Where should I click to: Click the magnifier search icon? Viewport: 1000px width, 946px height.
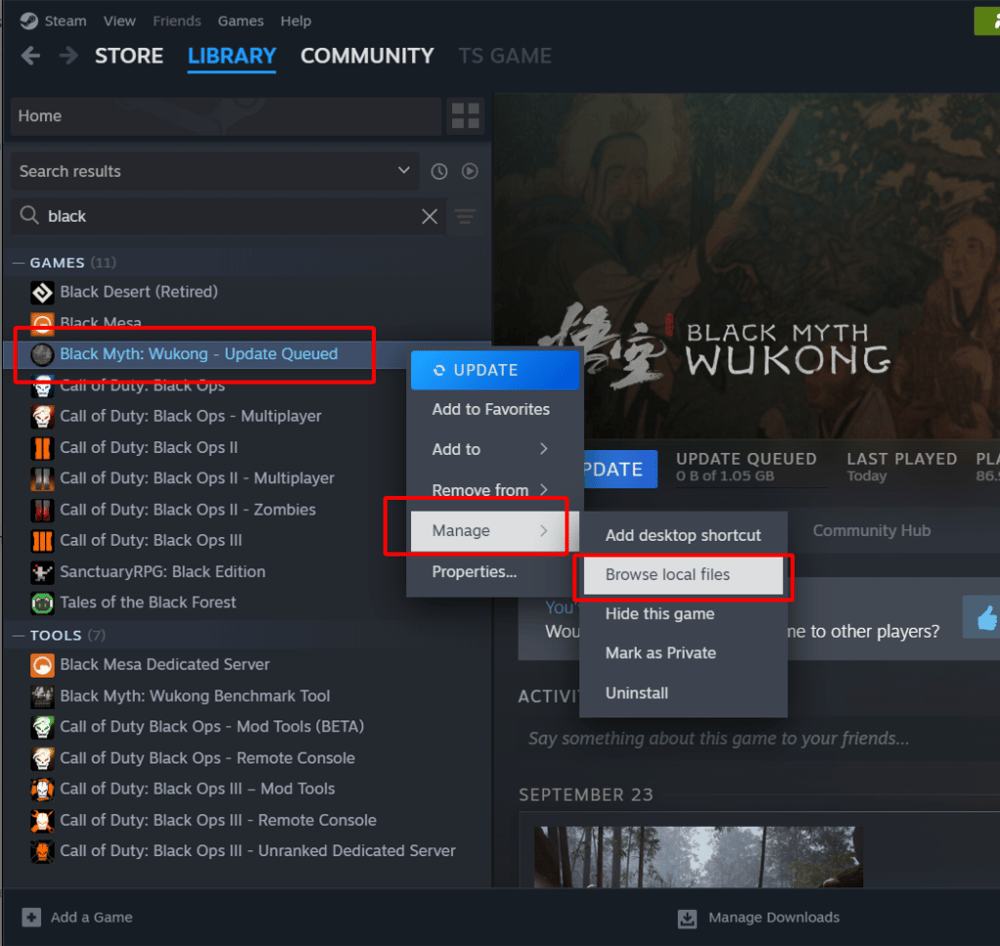(x=29, y=216)
